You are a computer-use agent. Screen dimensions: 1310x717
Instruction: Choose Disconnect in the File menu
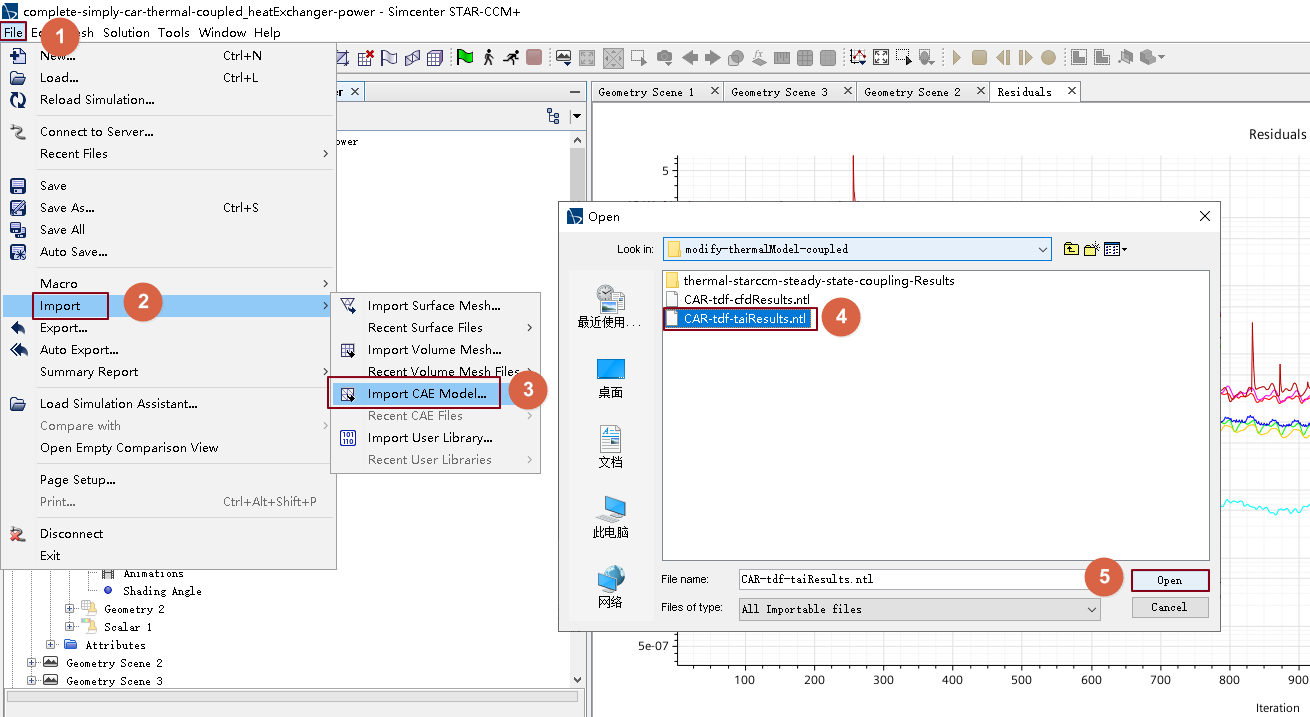168,534
